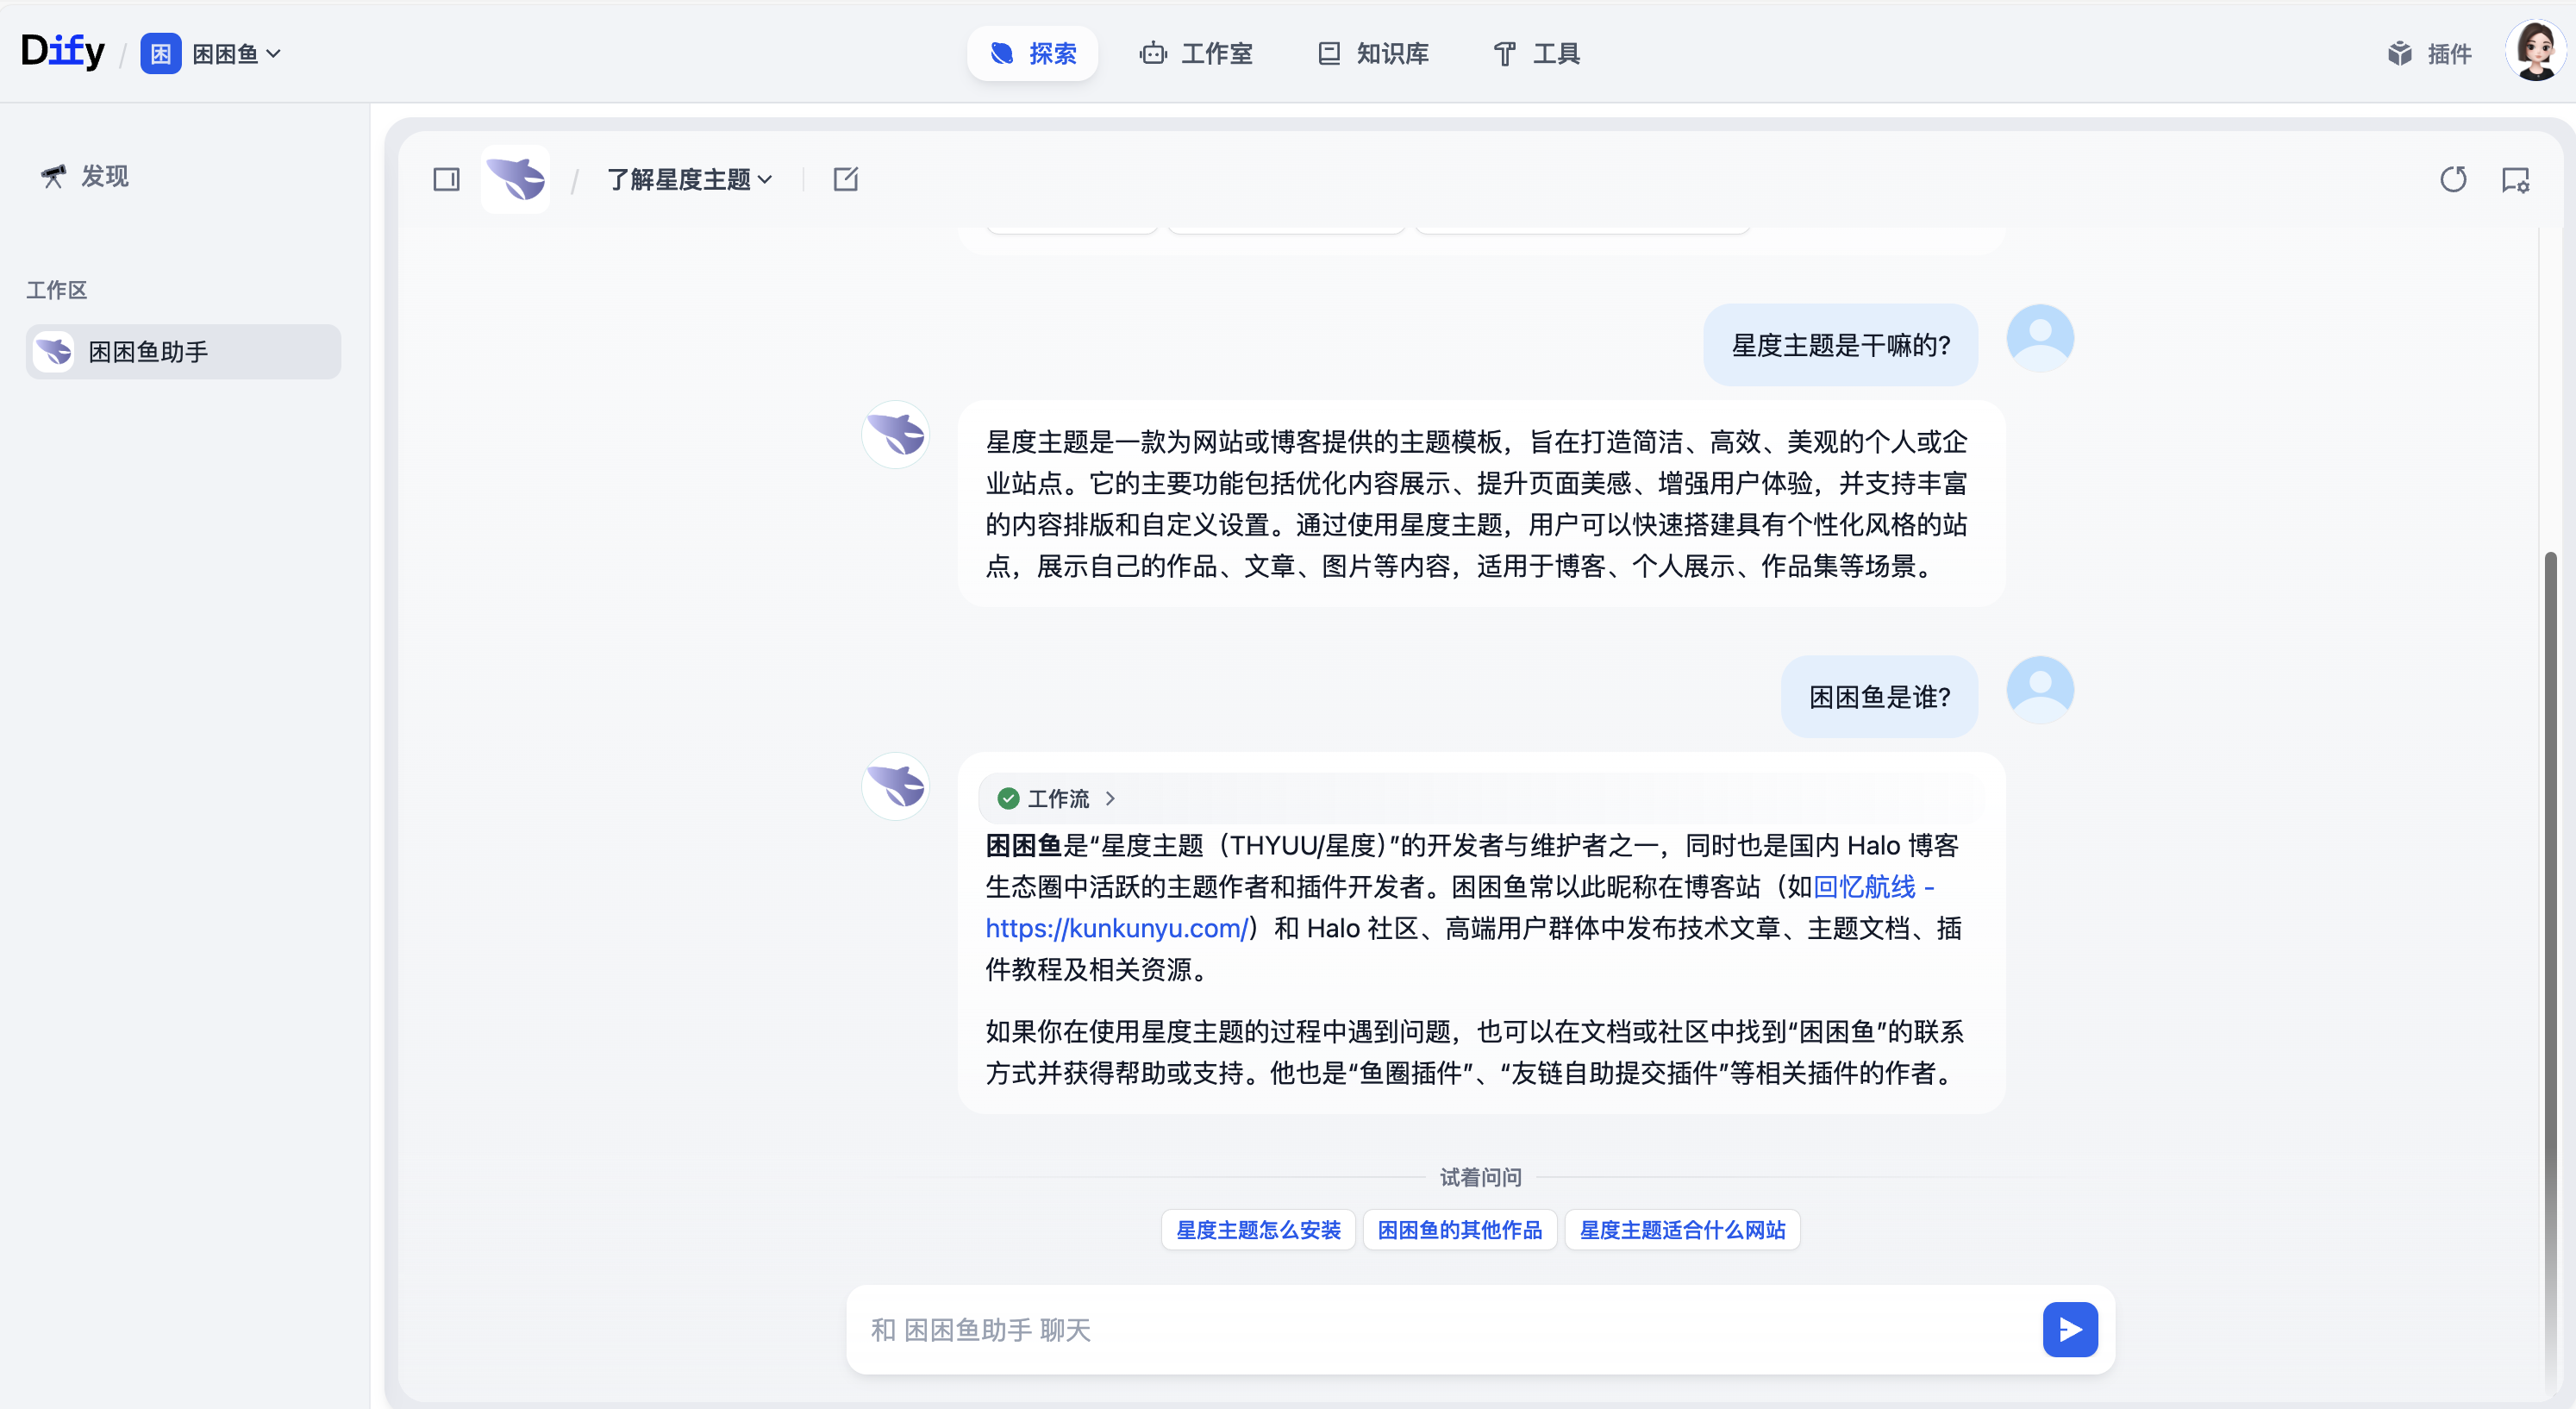Click user avatar beside 困困鱼是谁?
2576x1409 pixels.
coord(2040,690)
